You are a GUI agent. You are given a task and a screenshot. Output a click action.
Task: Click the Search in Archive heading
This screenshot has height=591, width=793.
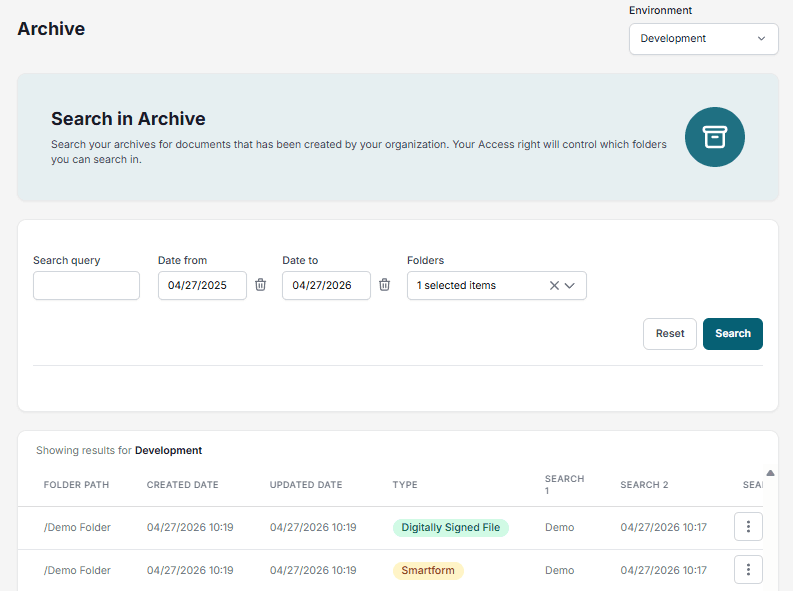(128, 119)
